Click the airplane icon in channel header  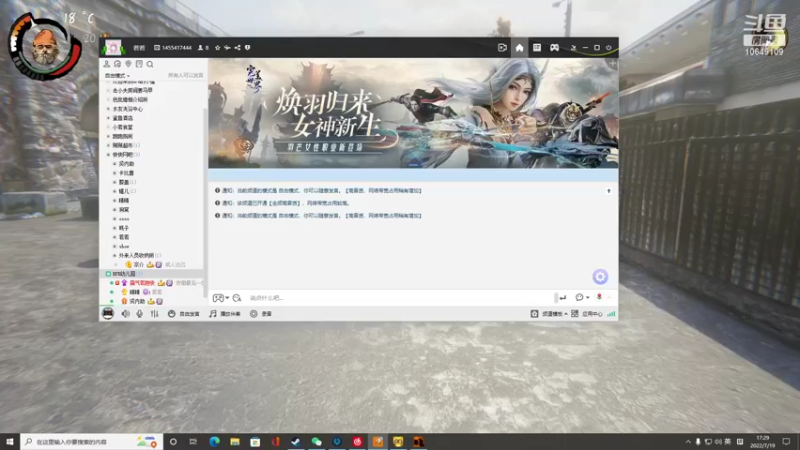(227, 47)
